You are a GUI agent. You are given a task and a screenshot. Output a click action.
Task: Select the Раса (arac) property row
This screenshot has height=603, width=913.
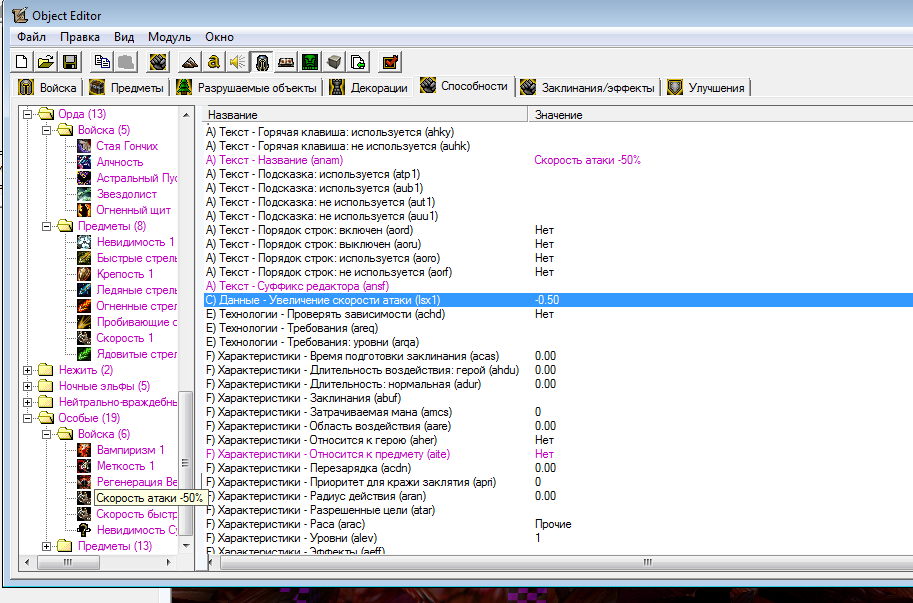pyautogui.click(x=558, y=524)
